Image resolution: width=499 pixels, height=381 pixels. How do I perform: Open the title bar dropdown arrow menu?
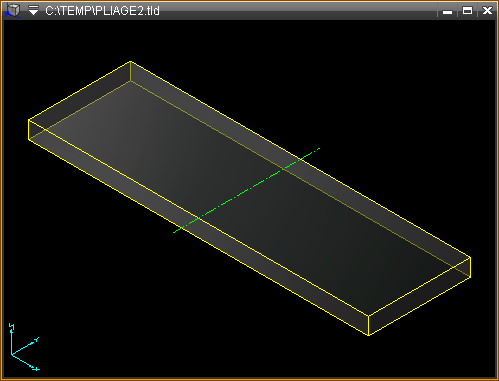[33, 11]
